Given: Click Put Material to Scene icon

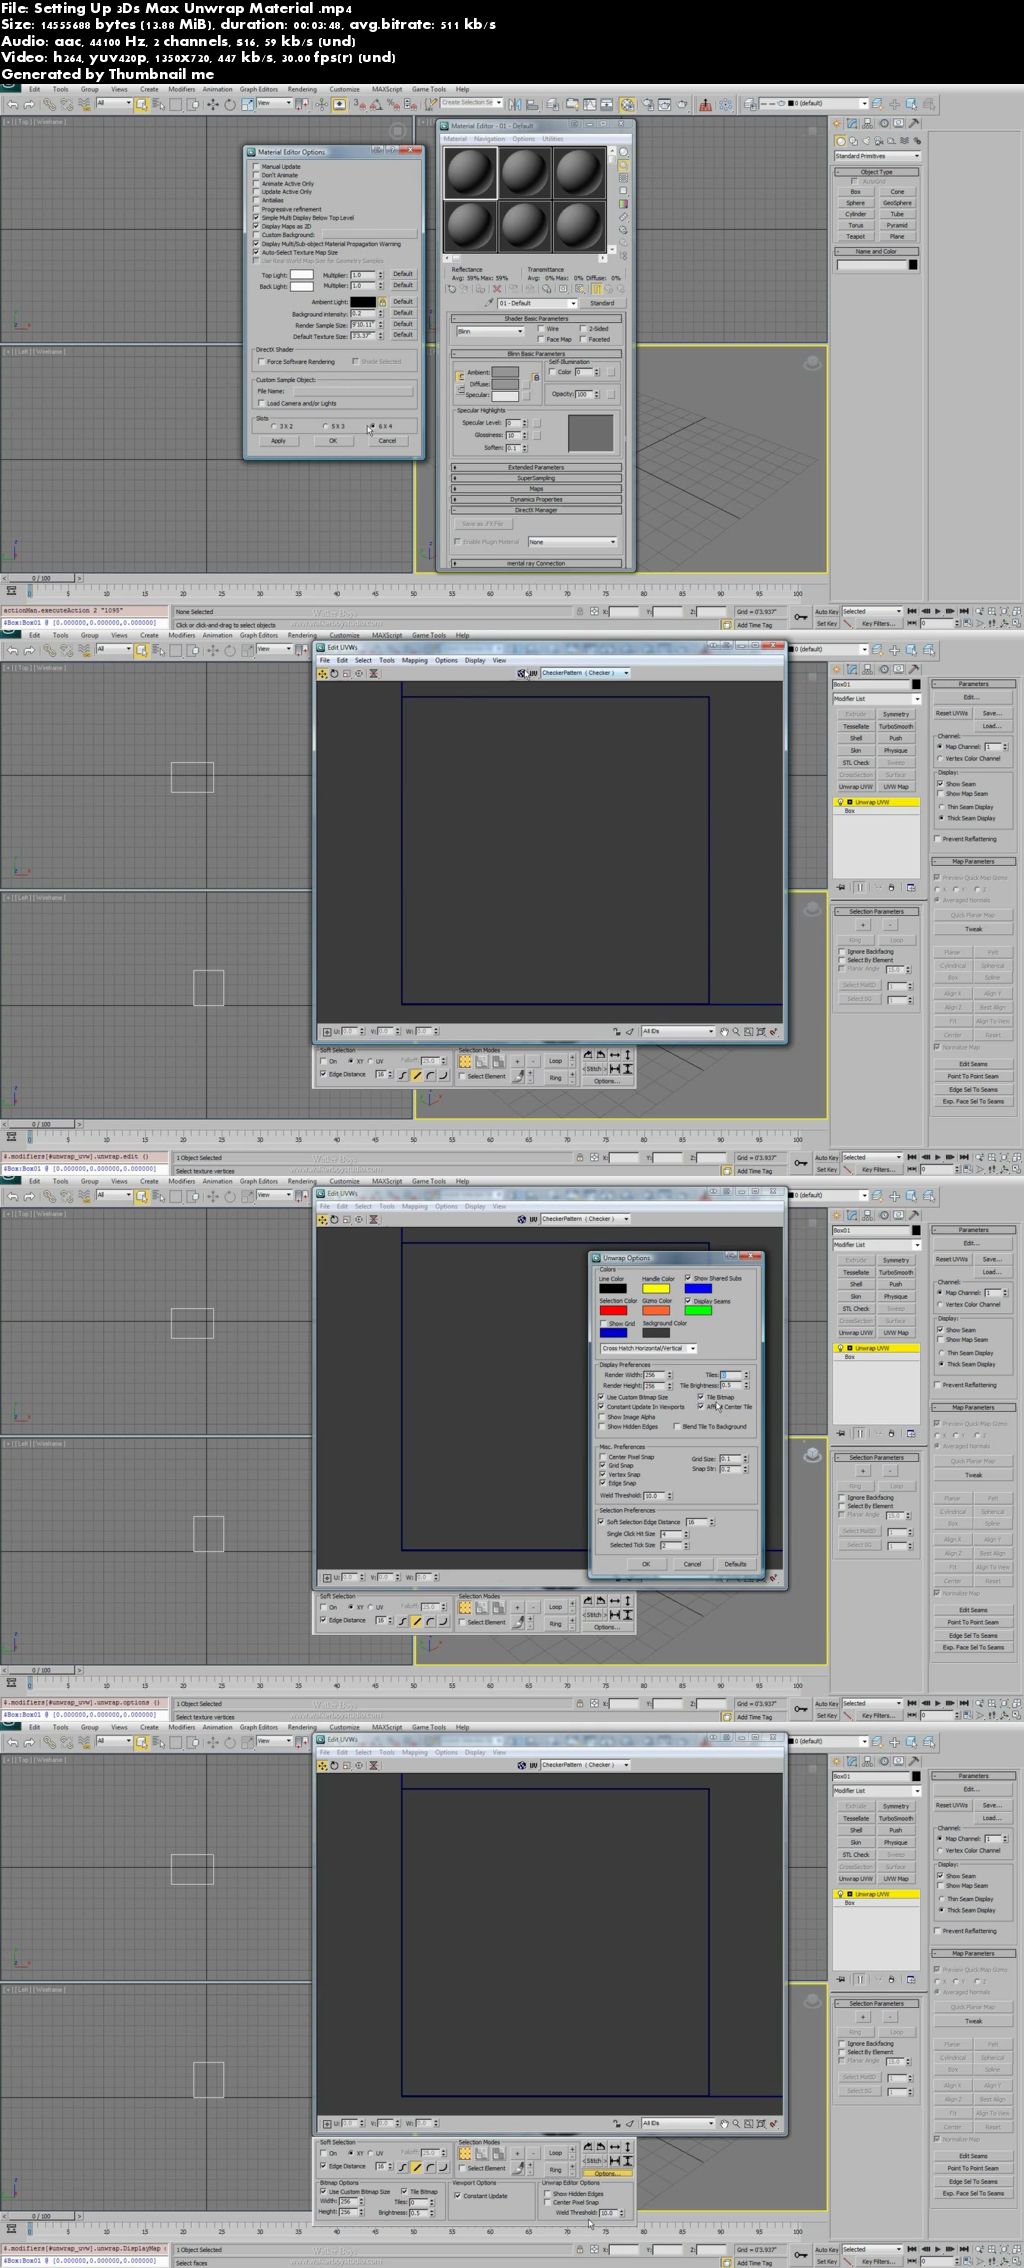Looking at the screenshot, I should coord(464,289).
